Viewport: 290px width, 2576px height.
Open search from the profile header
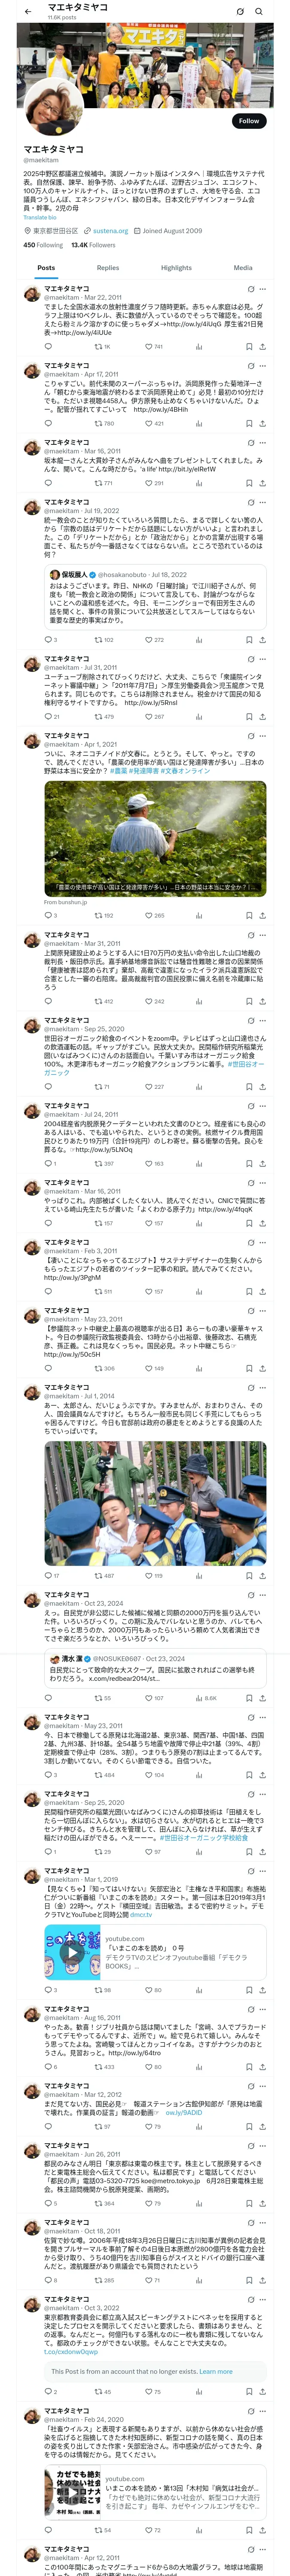click(x=258, y=11)
